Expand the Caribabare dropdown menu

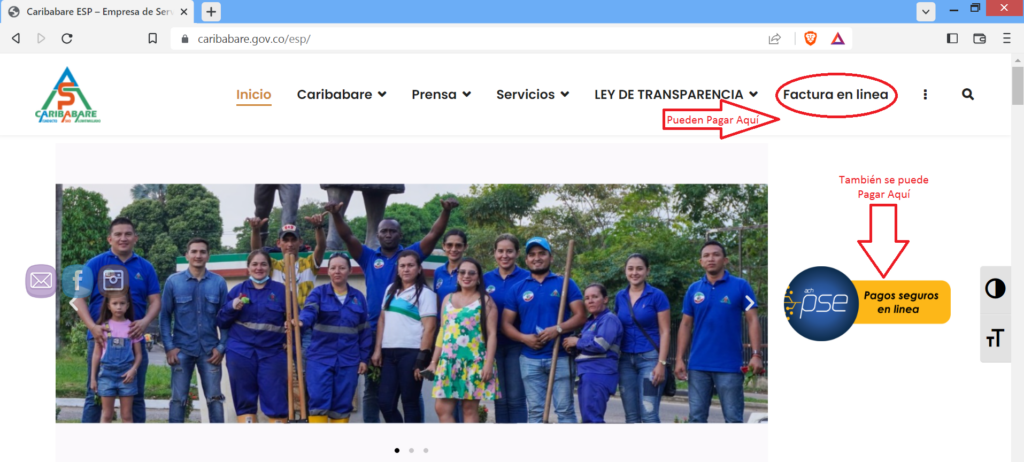point(341,95)
